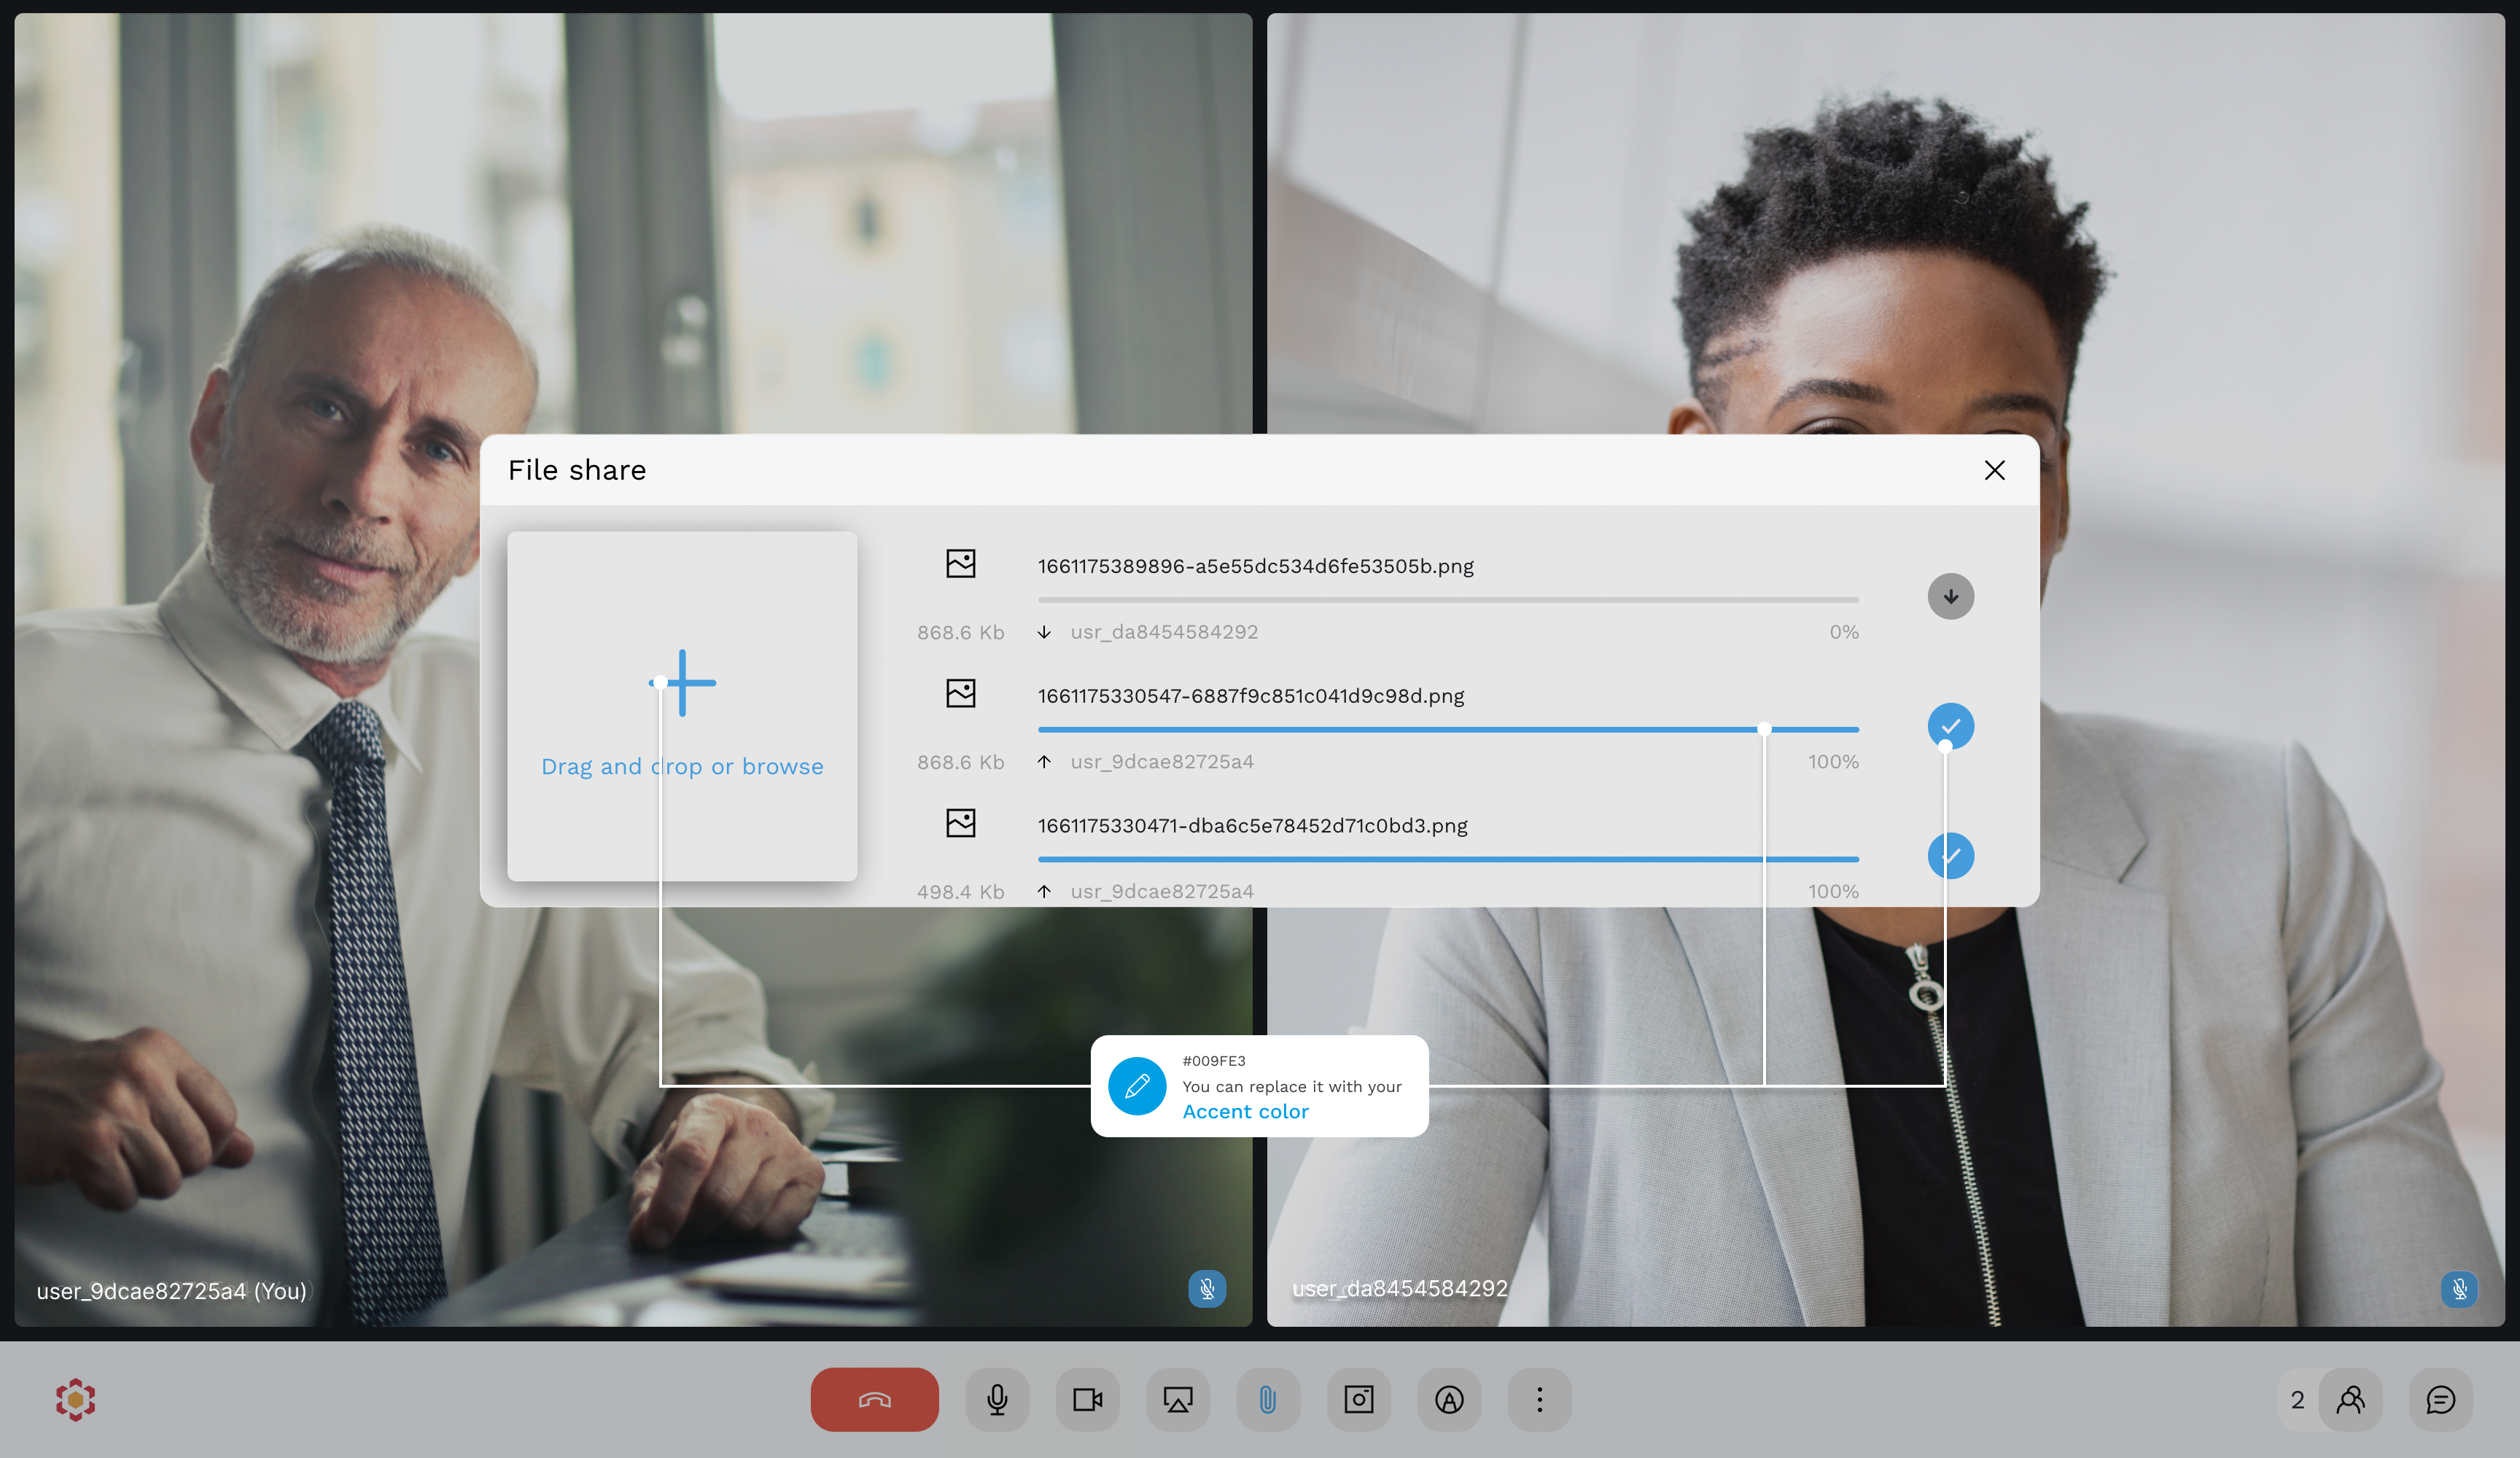Viewport: 2520px width, 1458px height.
Task: Click the image icon of the 1661175330471 file
Action: [x=961, y=823]
